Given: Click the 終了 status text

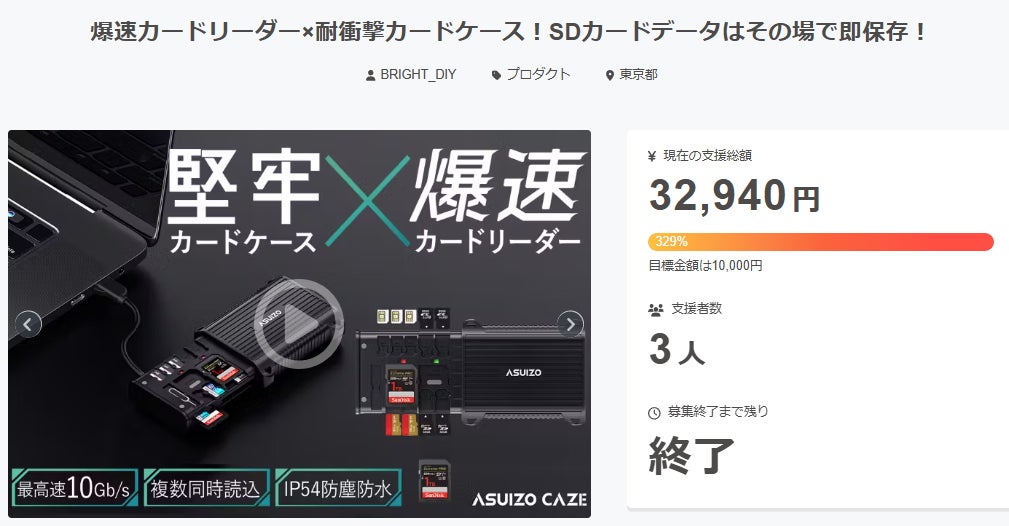Looking at the screenshot, I should pyautogui.click(x=692, y=456).
